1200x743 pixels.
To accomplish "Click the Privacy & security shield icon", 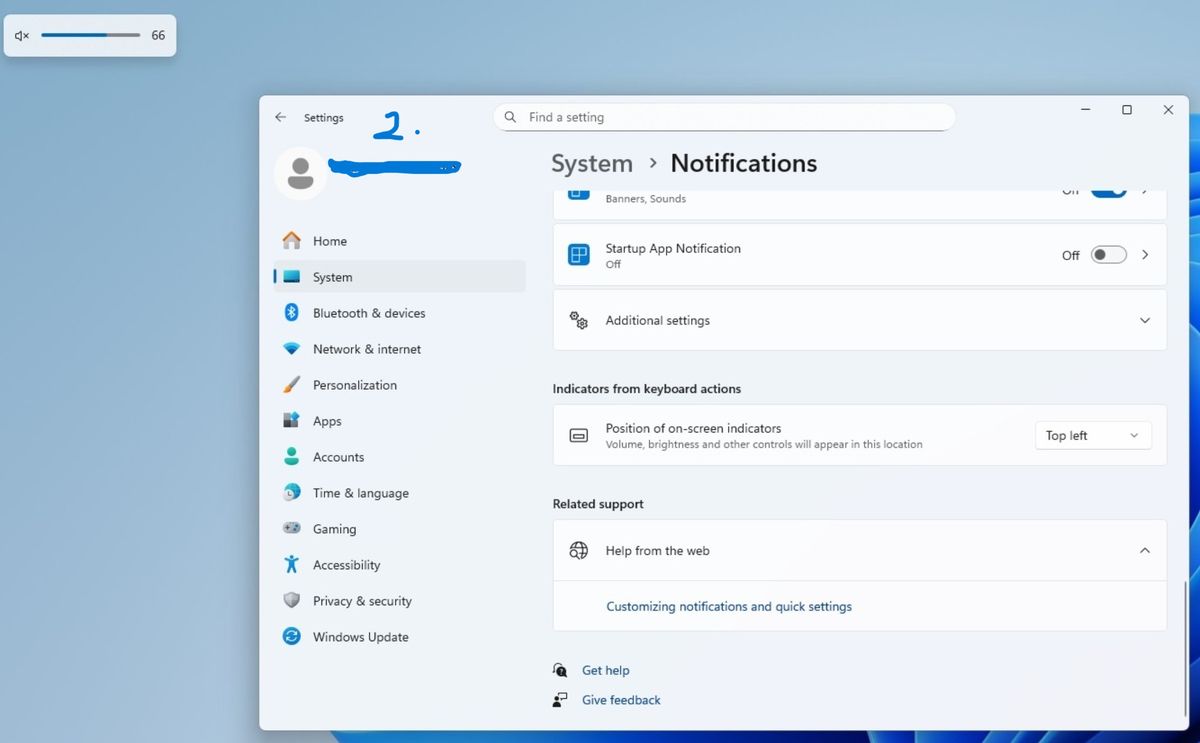I will pyautogui.click(x=291, y=601).
